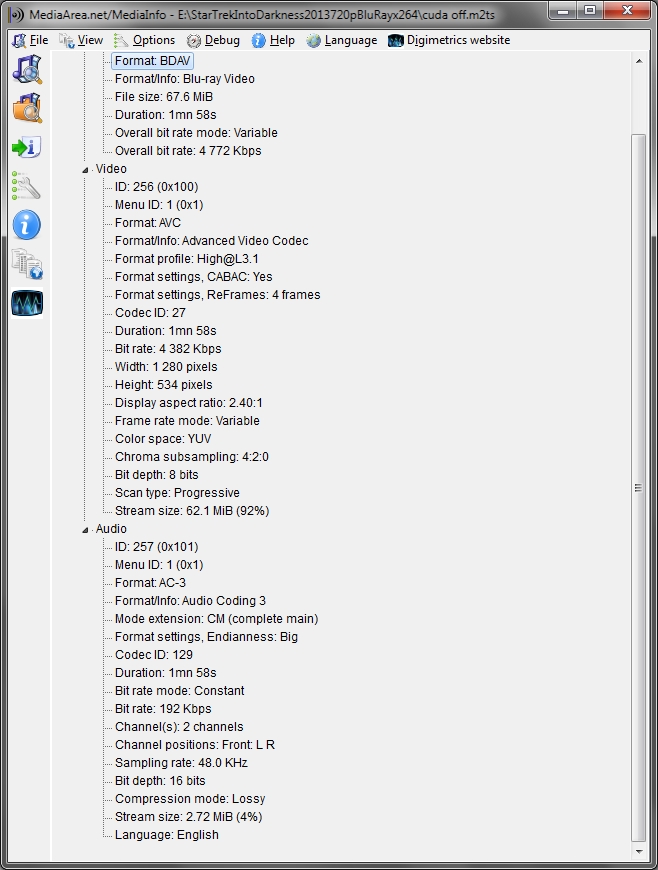Select 'Bit rate mode: Constant' row
658x870 pixels.
(179, 691)
